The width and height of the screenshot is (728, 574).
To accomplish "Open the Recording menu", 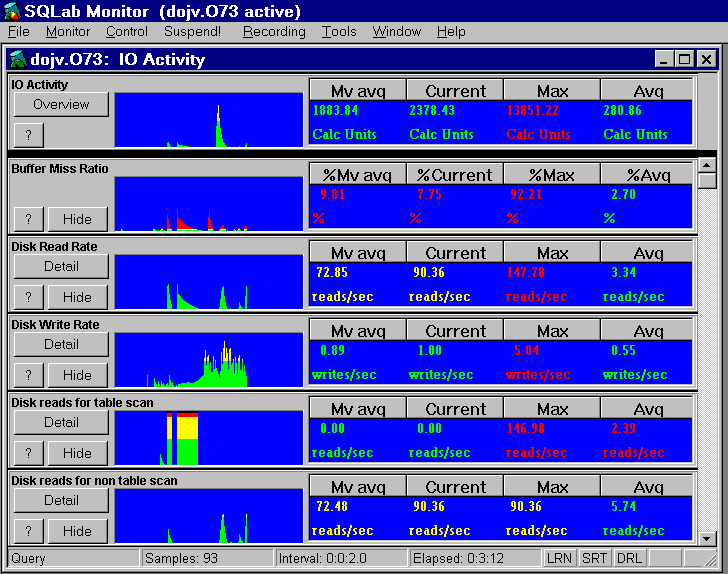I will [274, 32].
